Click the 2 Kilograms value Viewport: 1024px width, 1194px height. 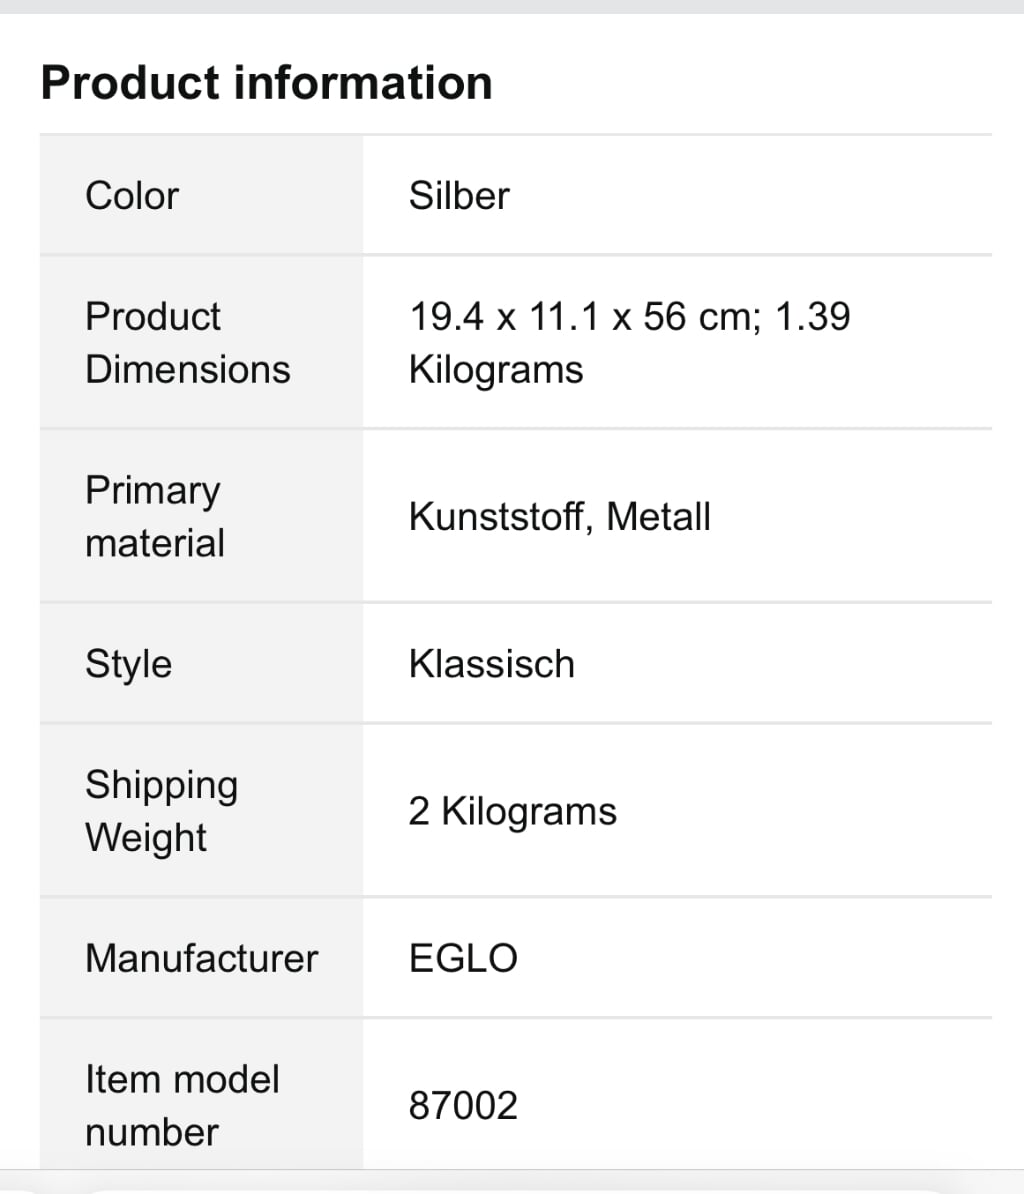(x=512, y=811)
